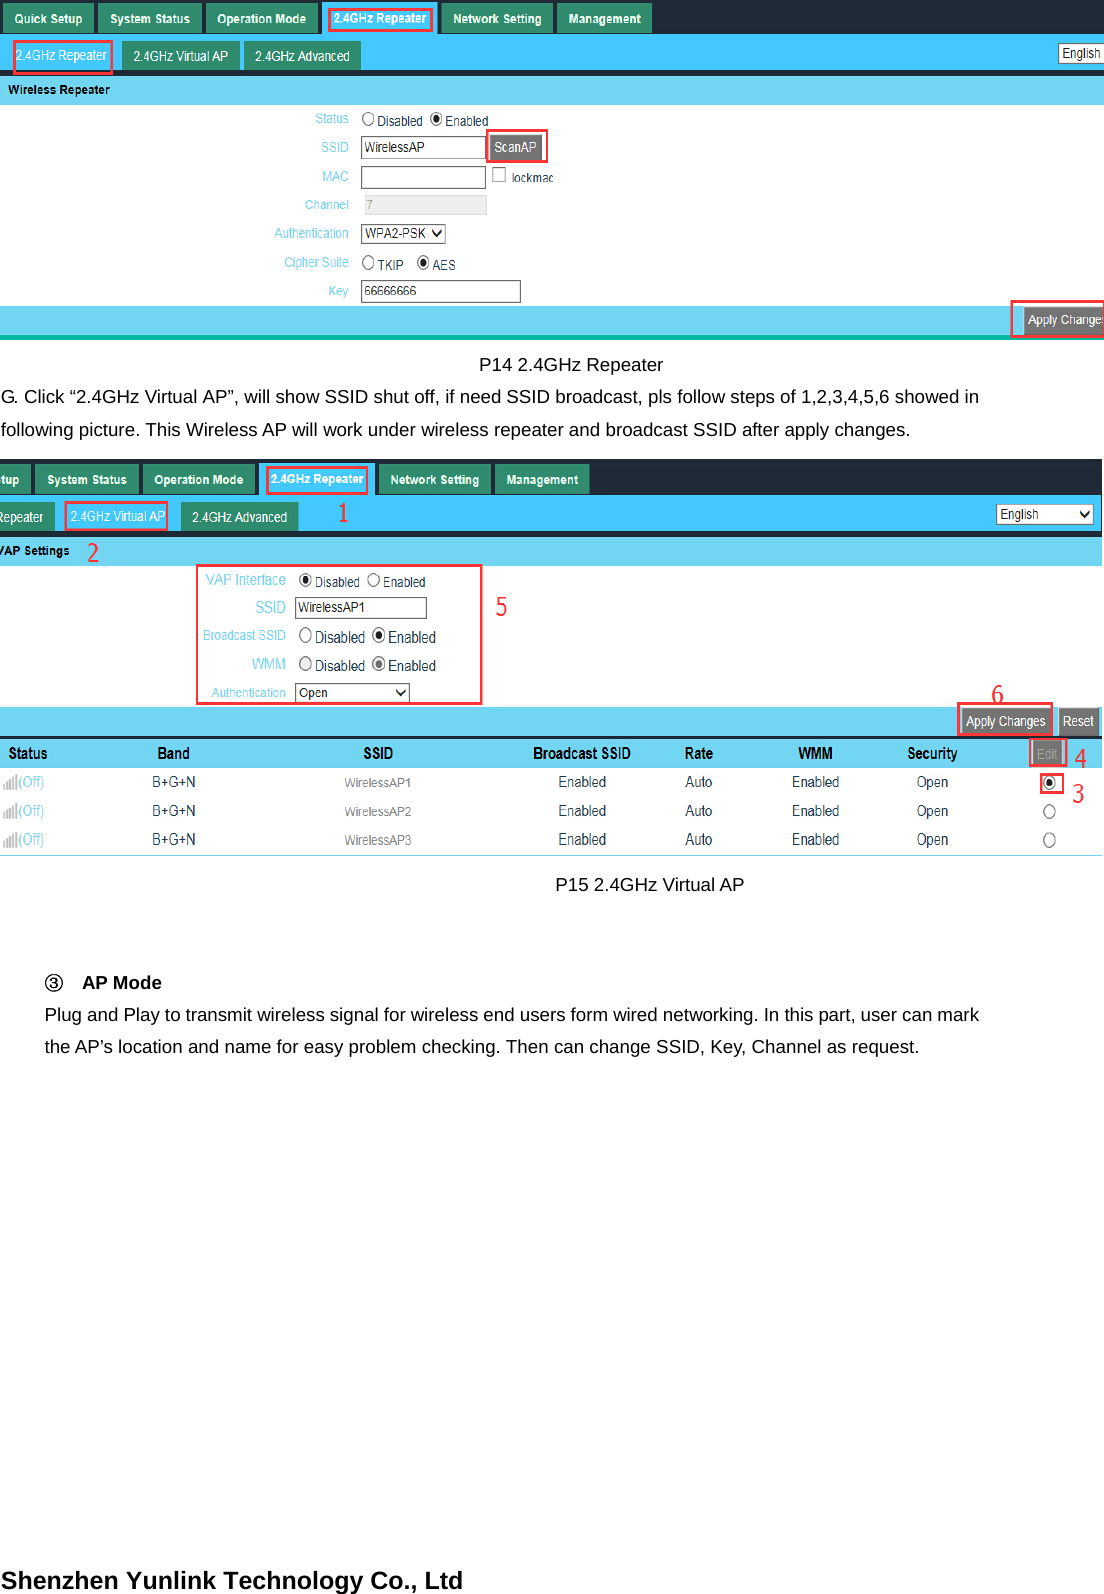1104x1594 pixels.
Task: Click the signal icon in the WirelessAP2 row
Action: tap(10, 812)
